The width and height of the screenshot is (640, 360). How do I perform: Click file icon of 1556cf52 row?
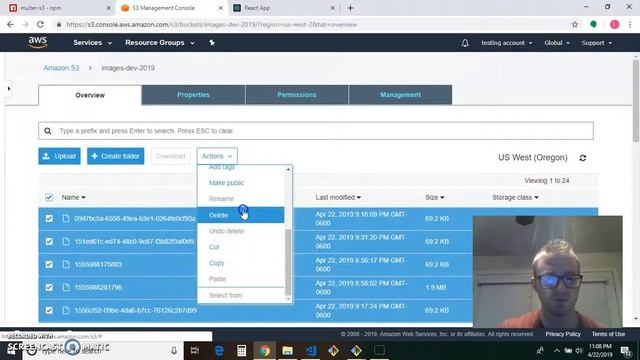point(66,310)
